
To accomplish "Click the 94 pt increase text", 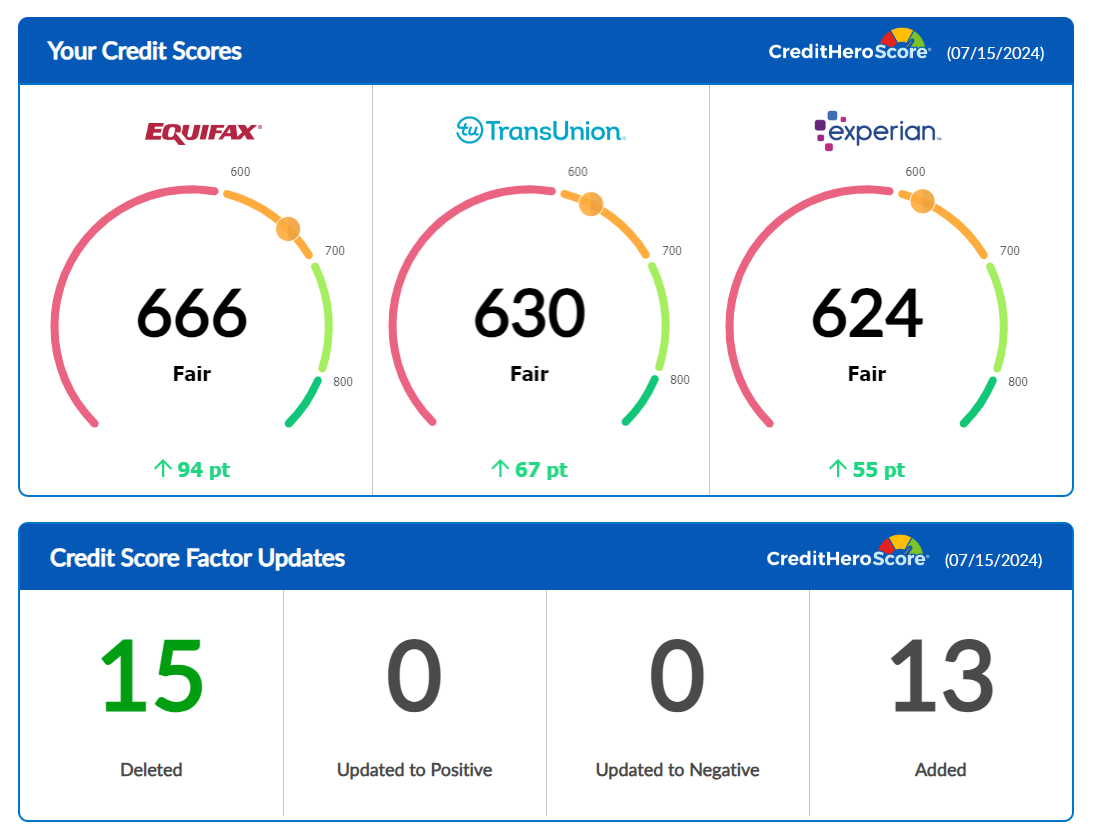I will 203,470.
